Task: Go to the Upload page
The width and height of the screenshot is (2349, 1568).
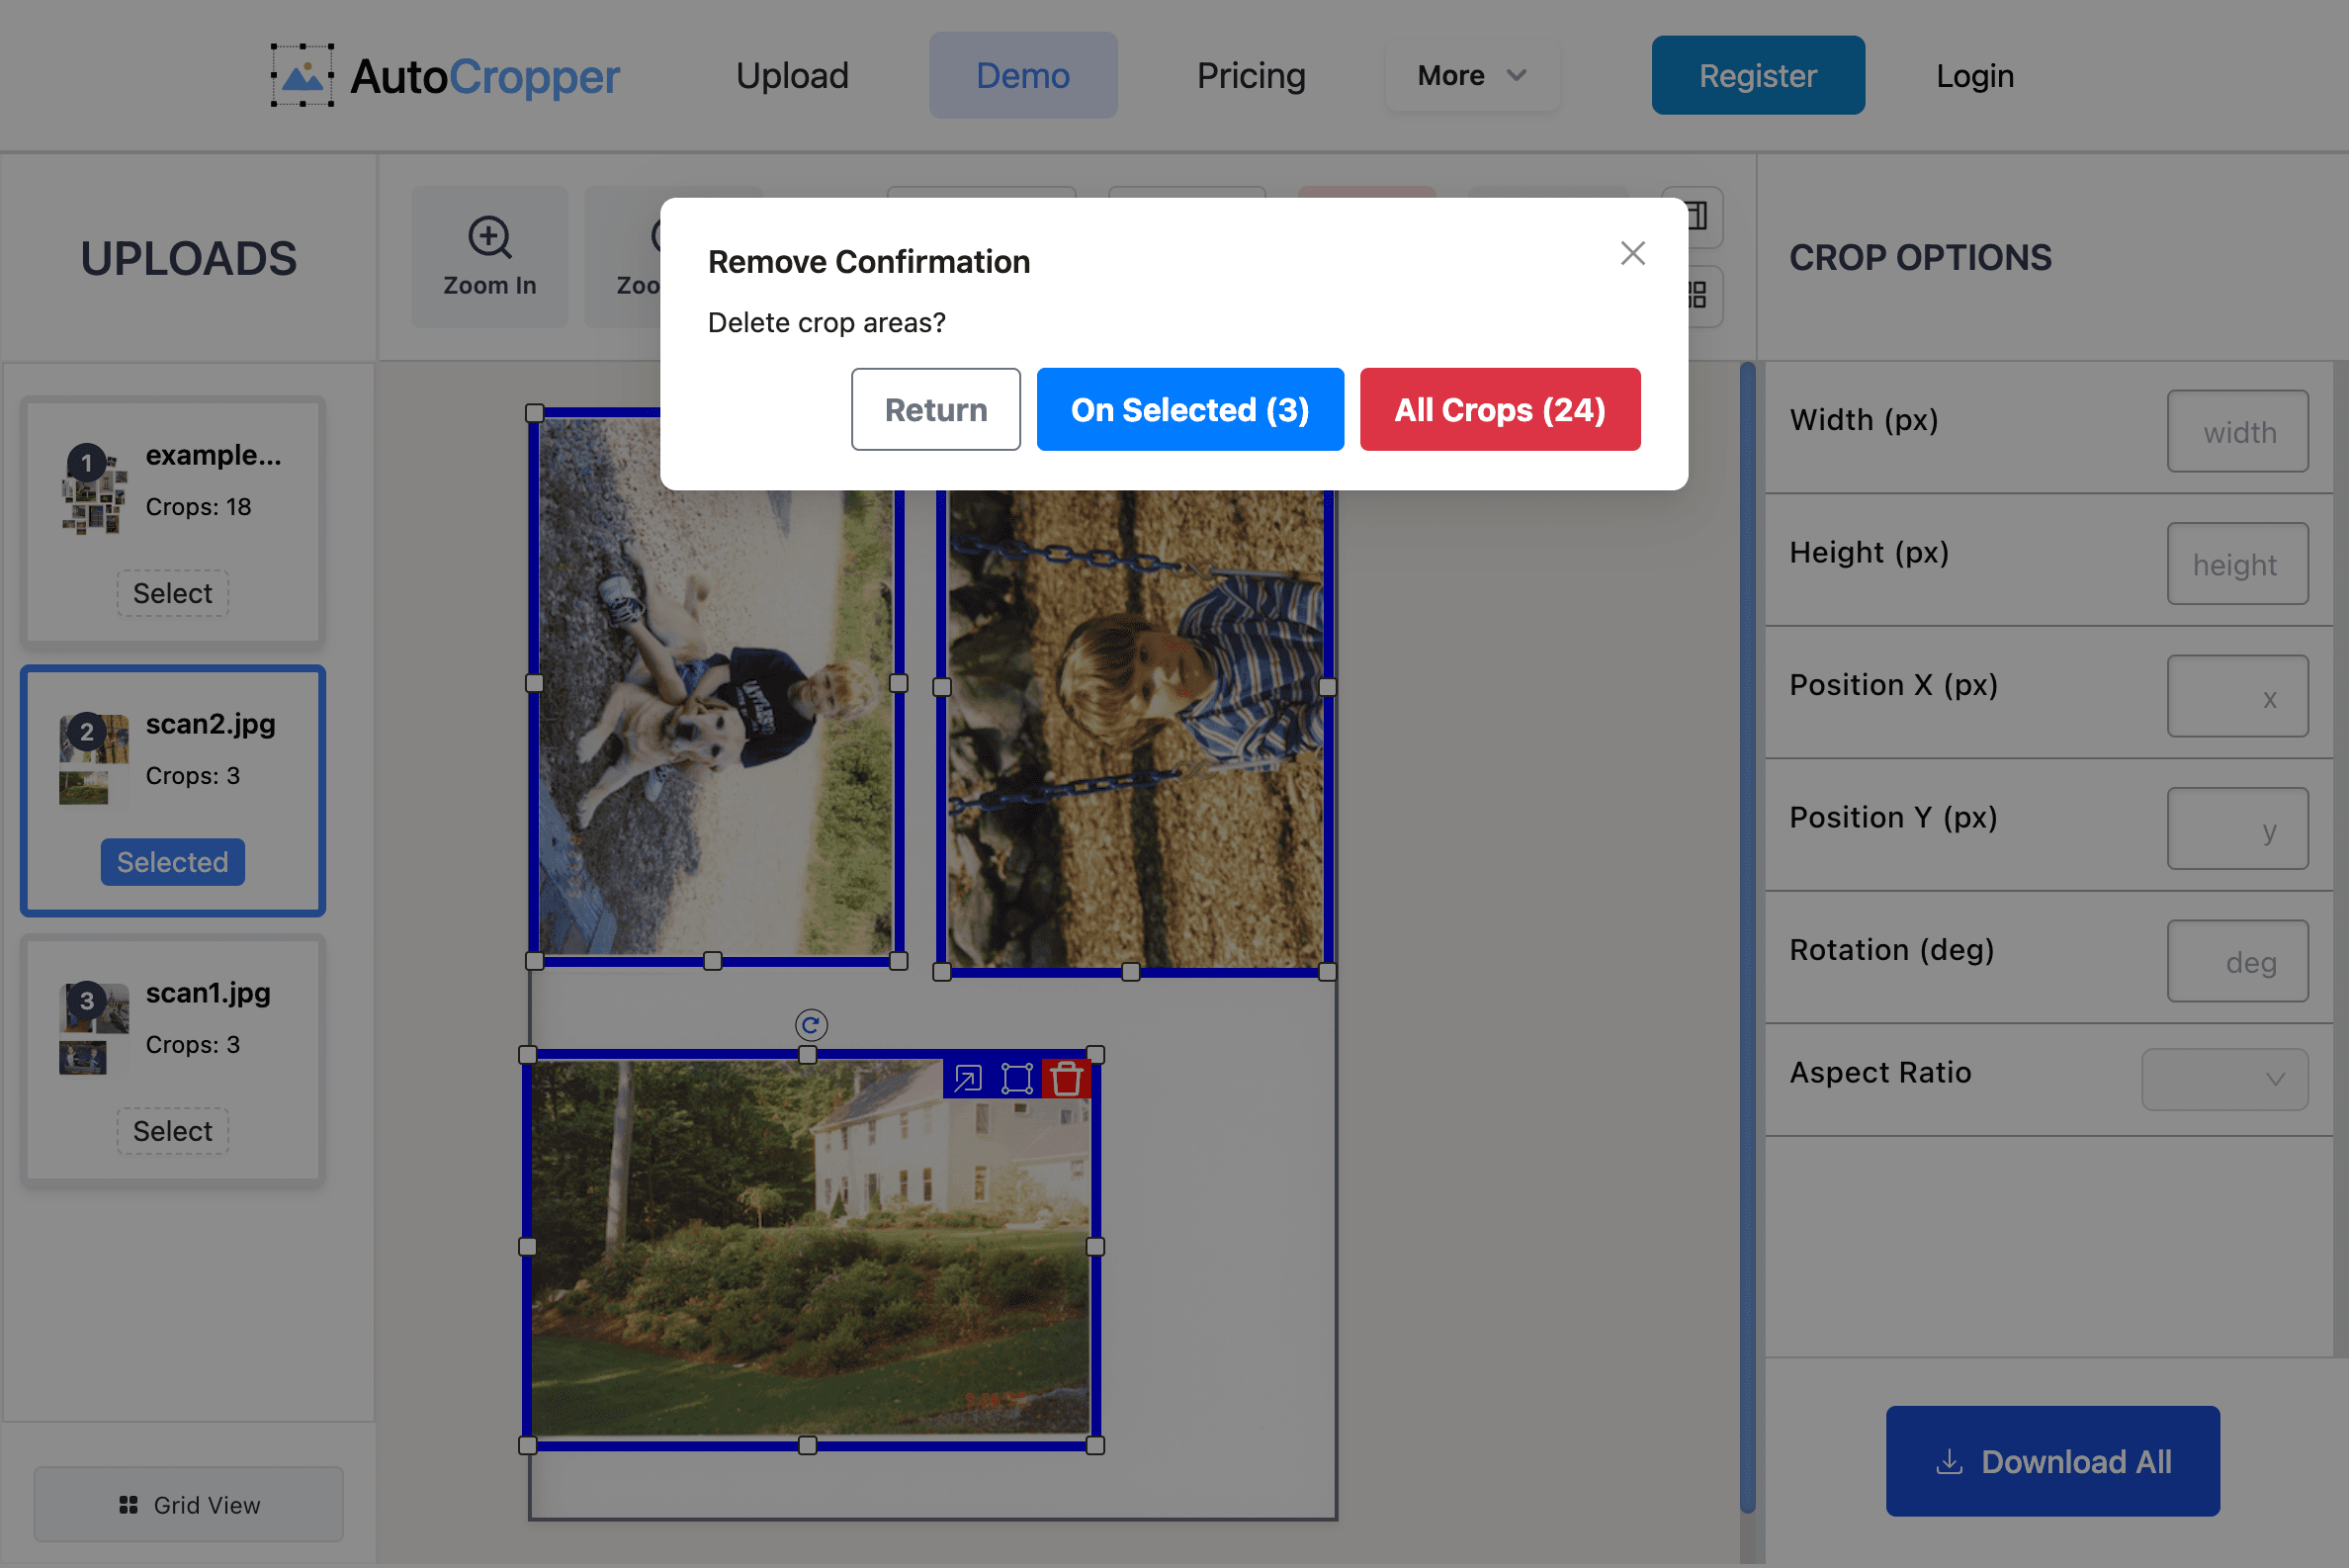Action: [x=792, y=76]
